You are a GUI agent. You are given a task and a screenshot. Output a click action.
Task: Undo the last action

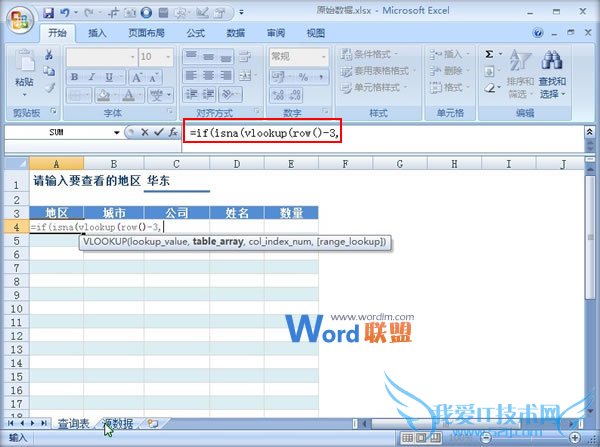click(x=65, y=13)
